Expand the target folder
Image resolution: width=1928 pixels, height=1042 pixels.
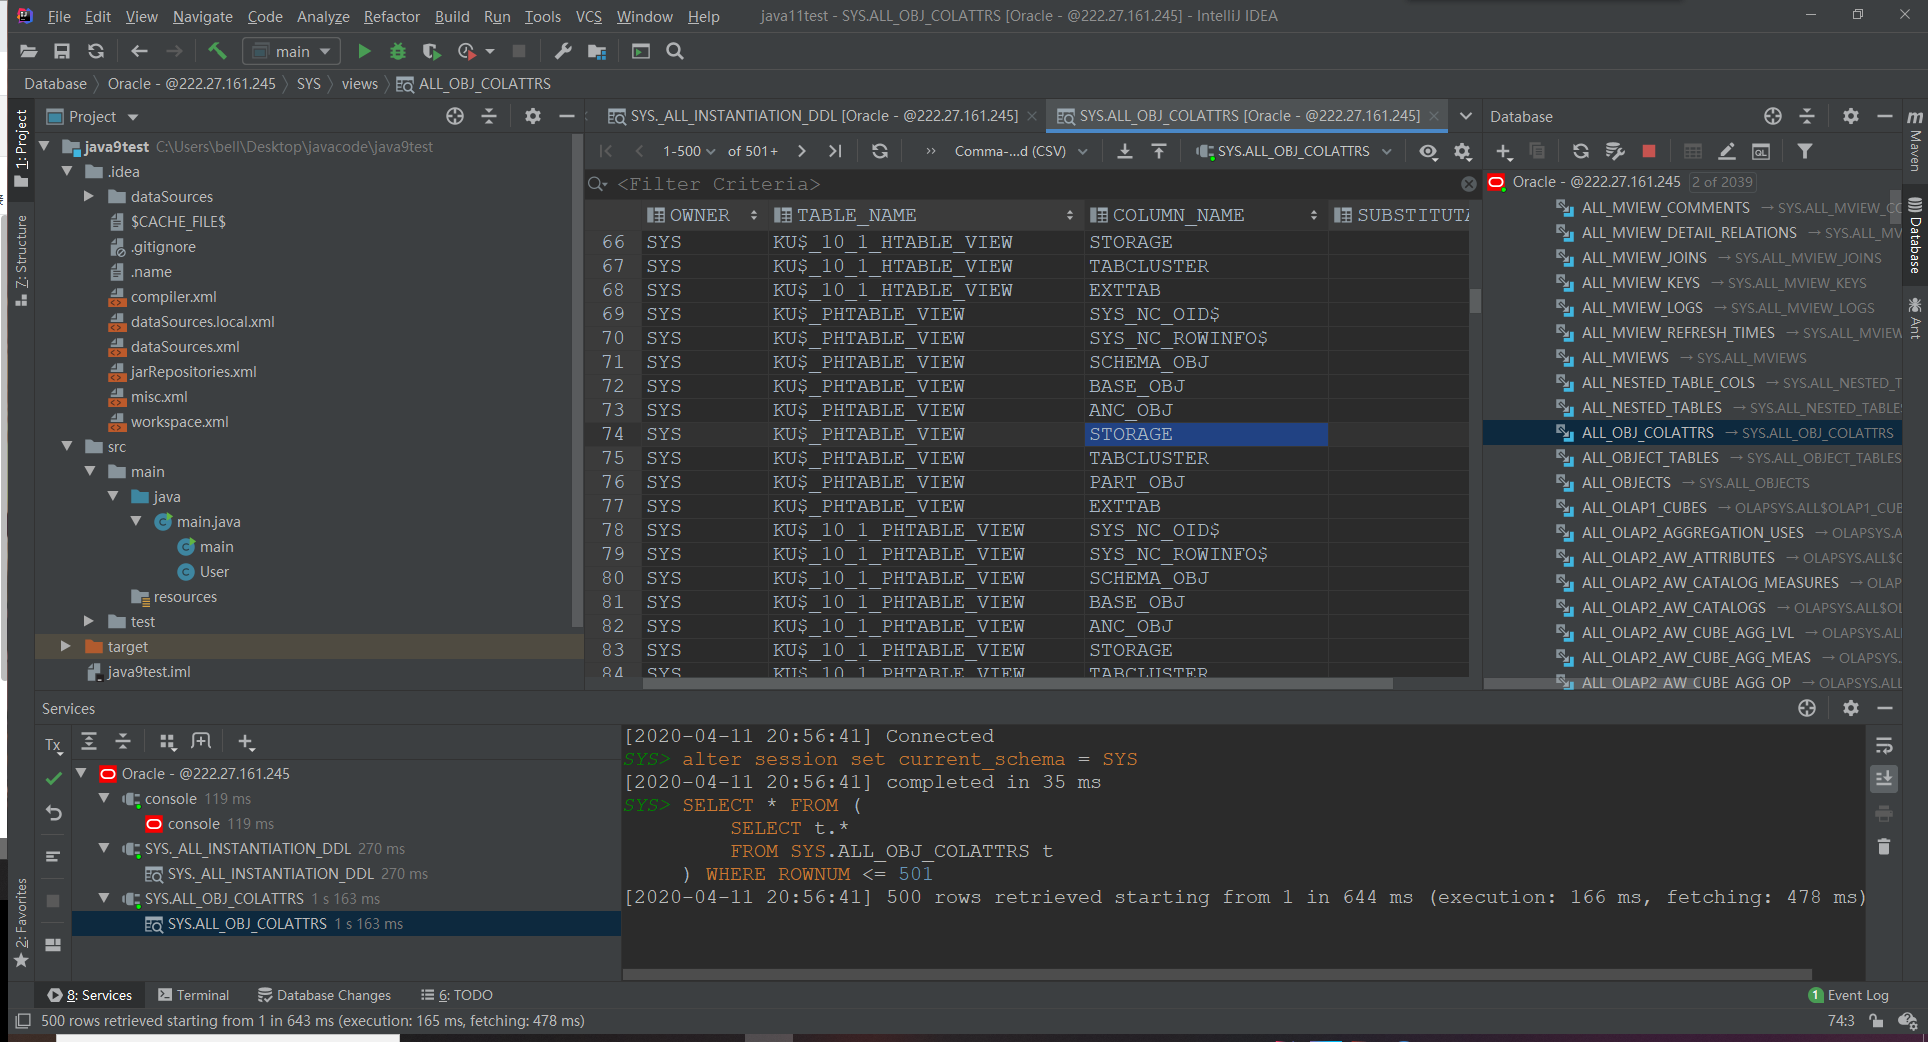pos(66,647)
